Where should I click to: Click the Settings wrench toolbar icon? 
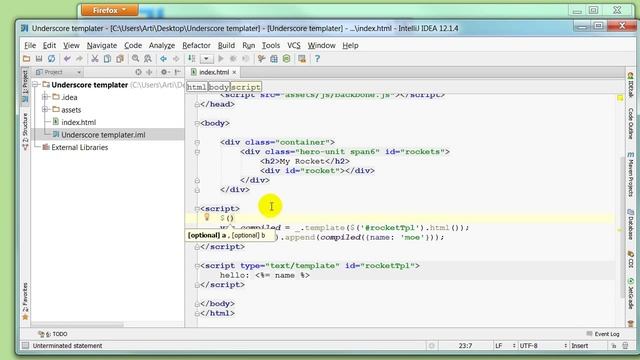pyautogui.click(x=261, y=59)
